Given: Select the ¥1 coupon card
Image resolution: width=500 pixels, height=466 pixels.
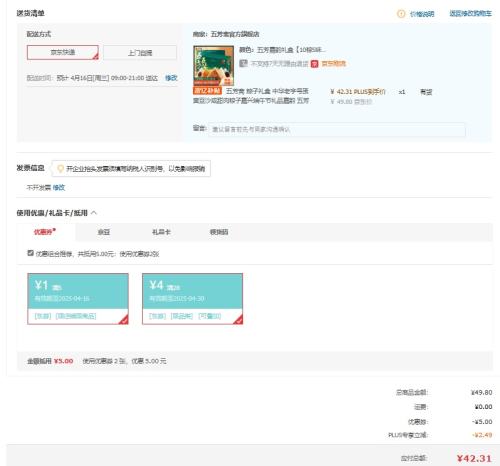Looking at the screenshot, I should click(78, 299).
